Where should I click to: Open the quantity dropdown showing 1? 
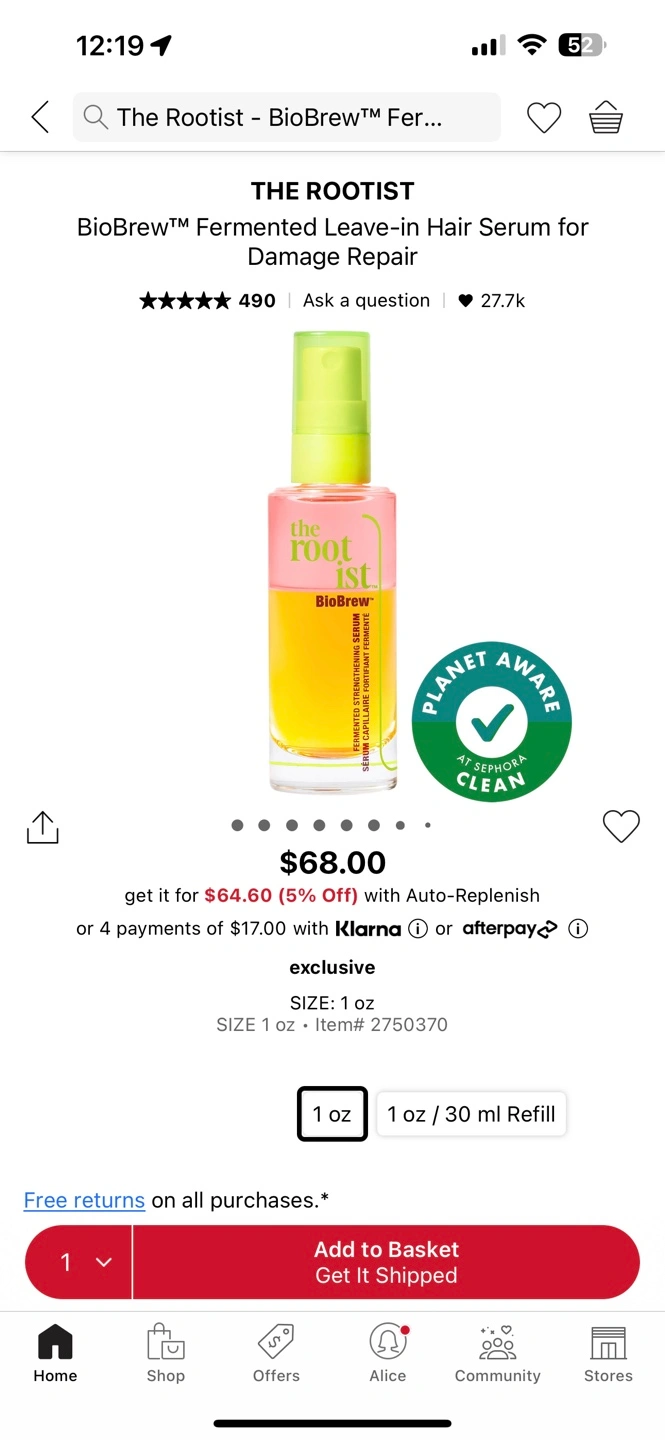tap(79, 1262)
